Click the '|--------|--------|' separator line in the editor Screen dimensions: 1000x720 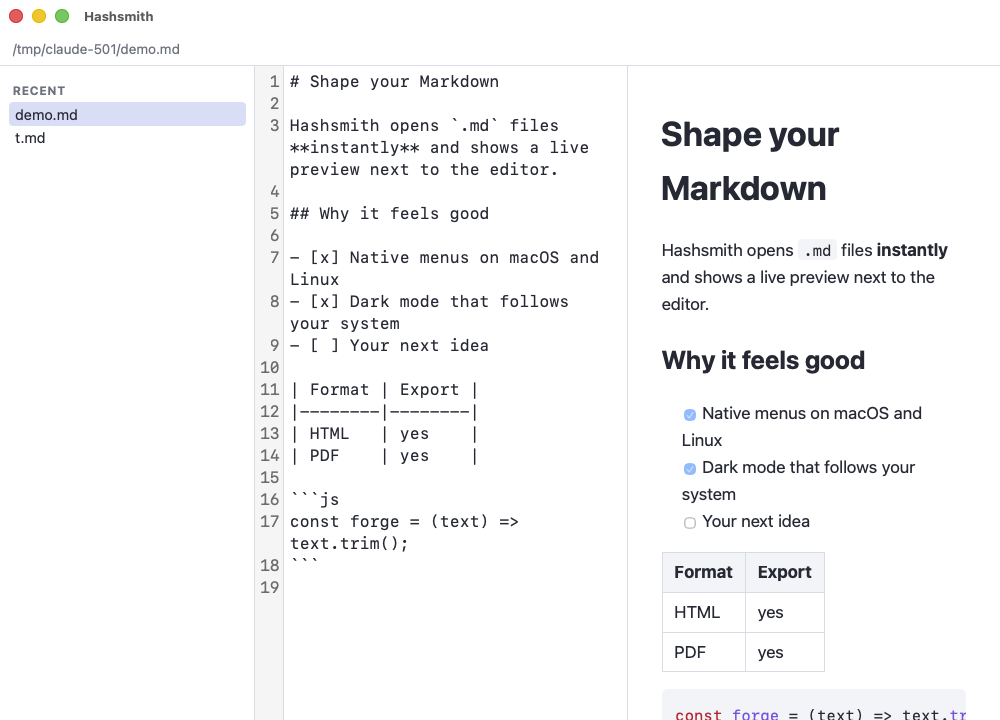point(384,411)
